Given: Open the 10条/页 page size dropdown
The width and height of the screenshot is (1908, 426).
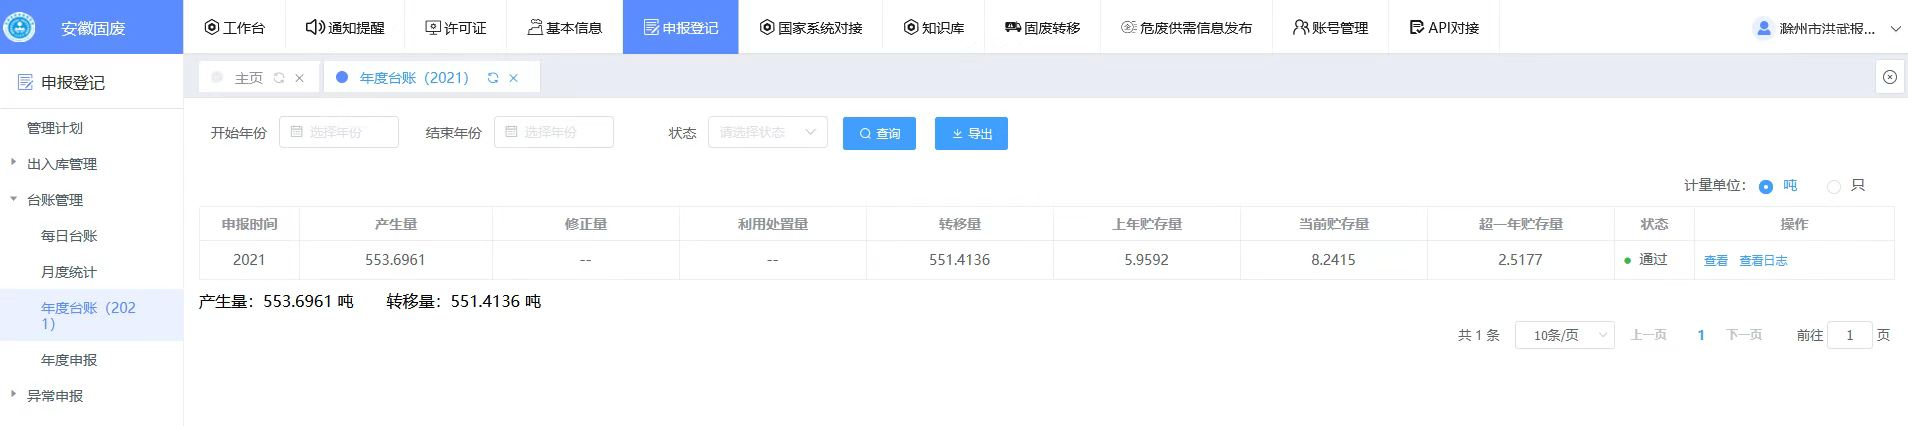Looking at the screenshot, I should tap(1564, 335).
